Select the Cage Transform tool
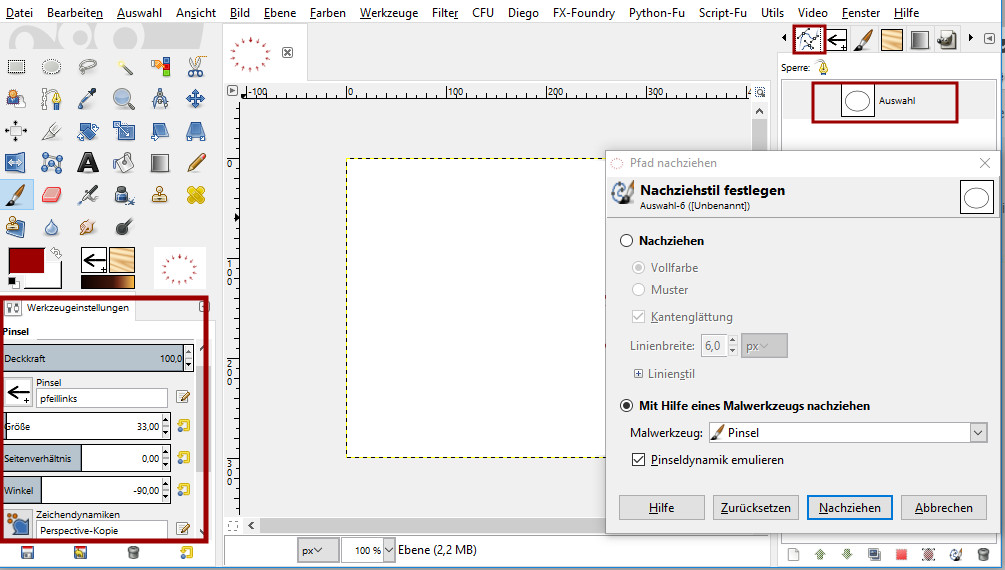Screen dimensions: 1005x570 tap(51, 163)
